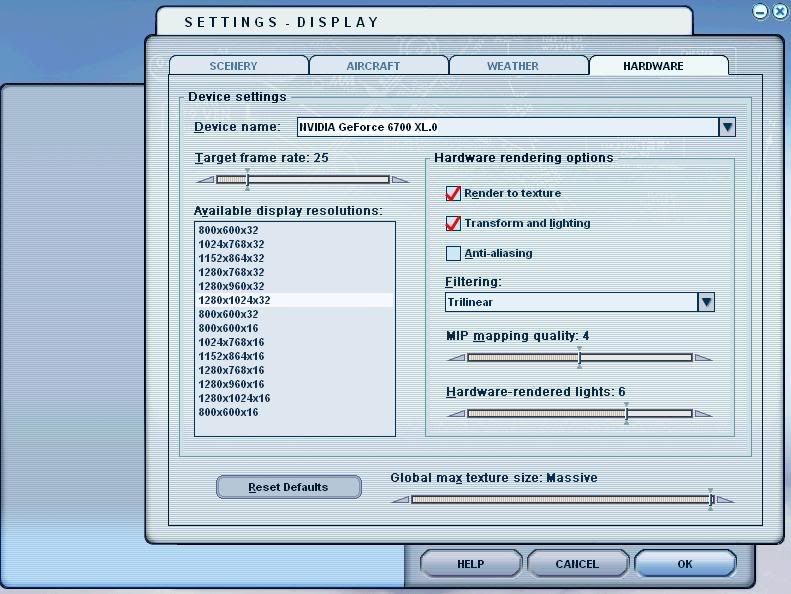Click the Hardware-rendered lights slider
The height and width of the screenshot is (594, 791).
[x=580, y=414]
